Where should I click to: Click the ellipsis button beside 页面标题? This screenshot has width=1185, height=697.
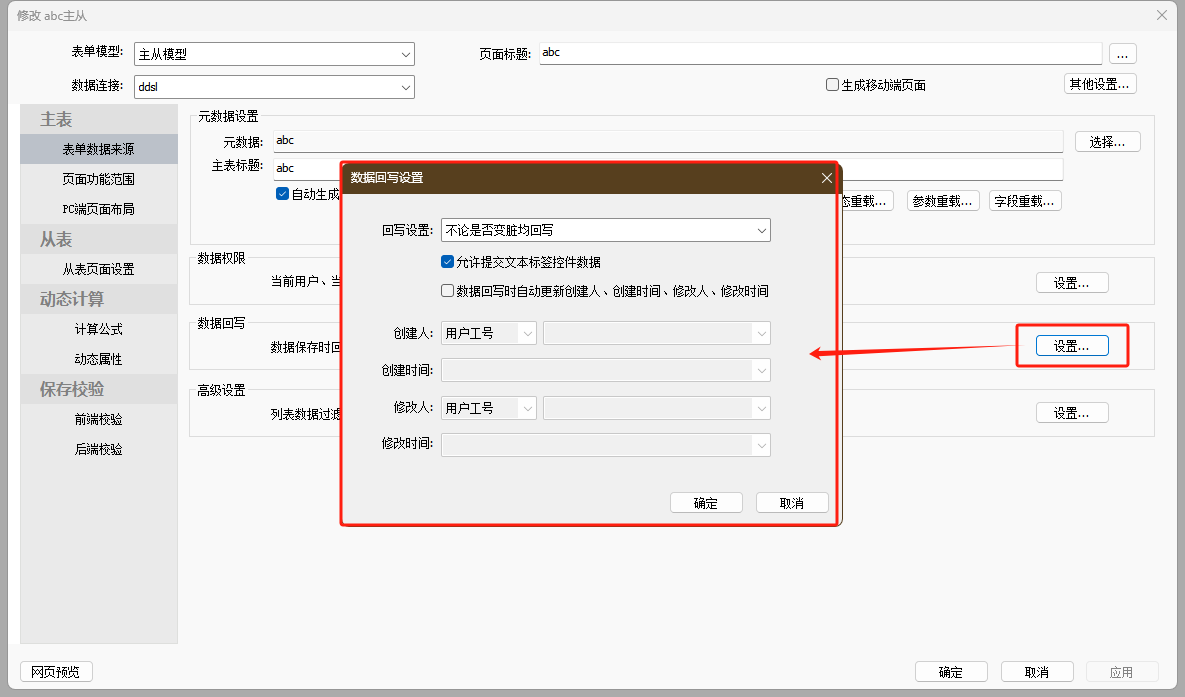(1122, 54)
